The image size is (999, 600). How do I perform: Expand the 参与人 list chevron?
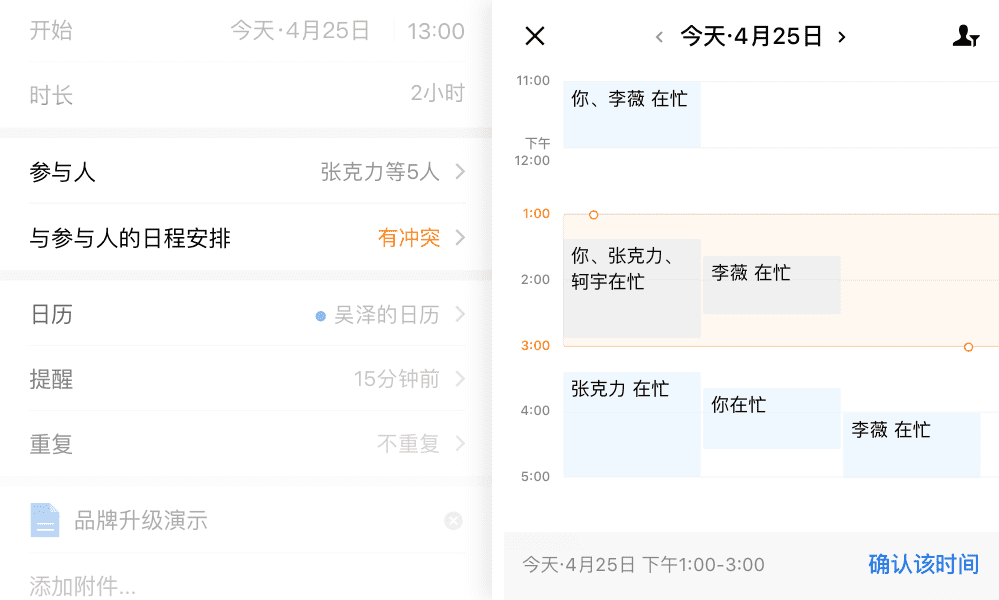tap(460, 172)
